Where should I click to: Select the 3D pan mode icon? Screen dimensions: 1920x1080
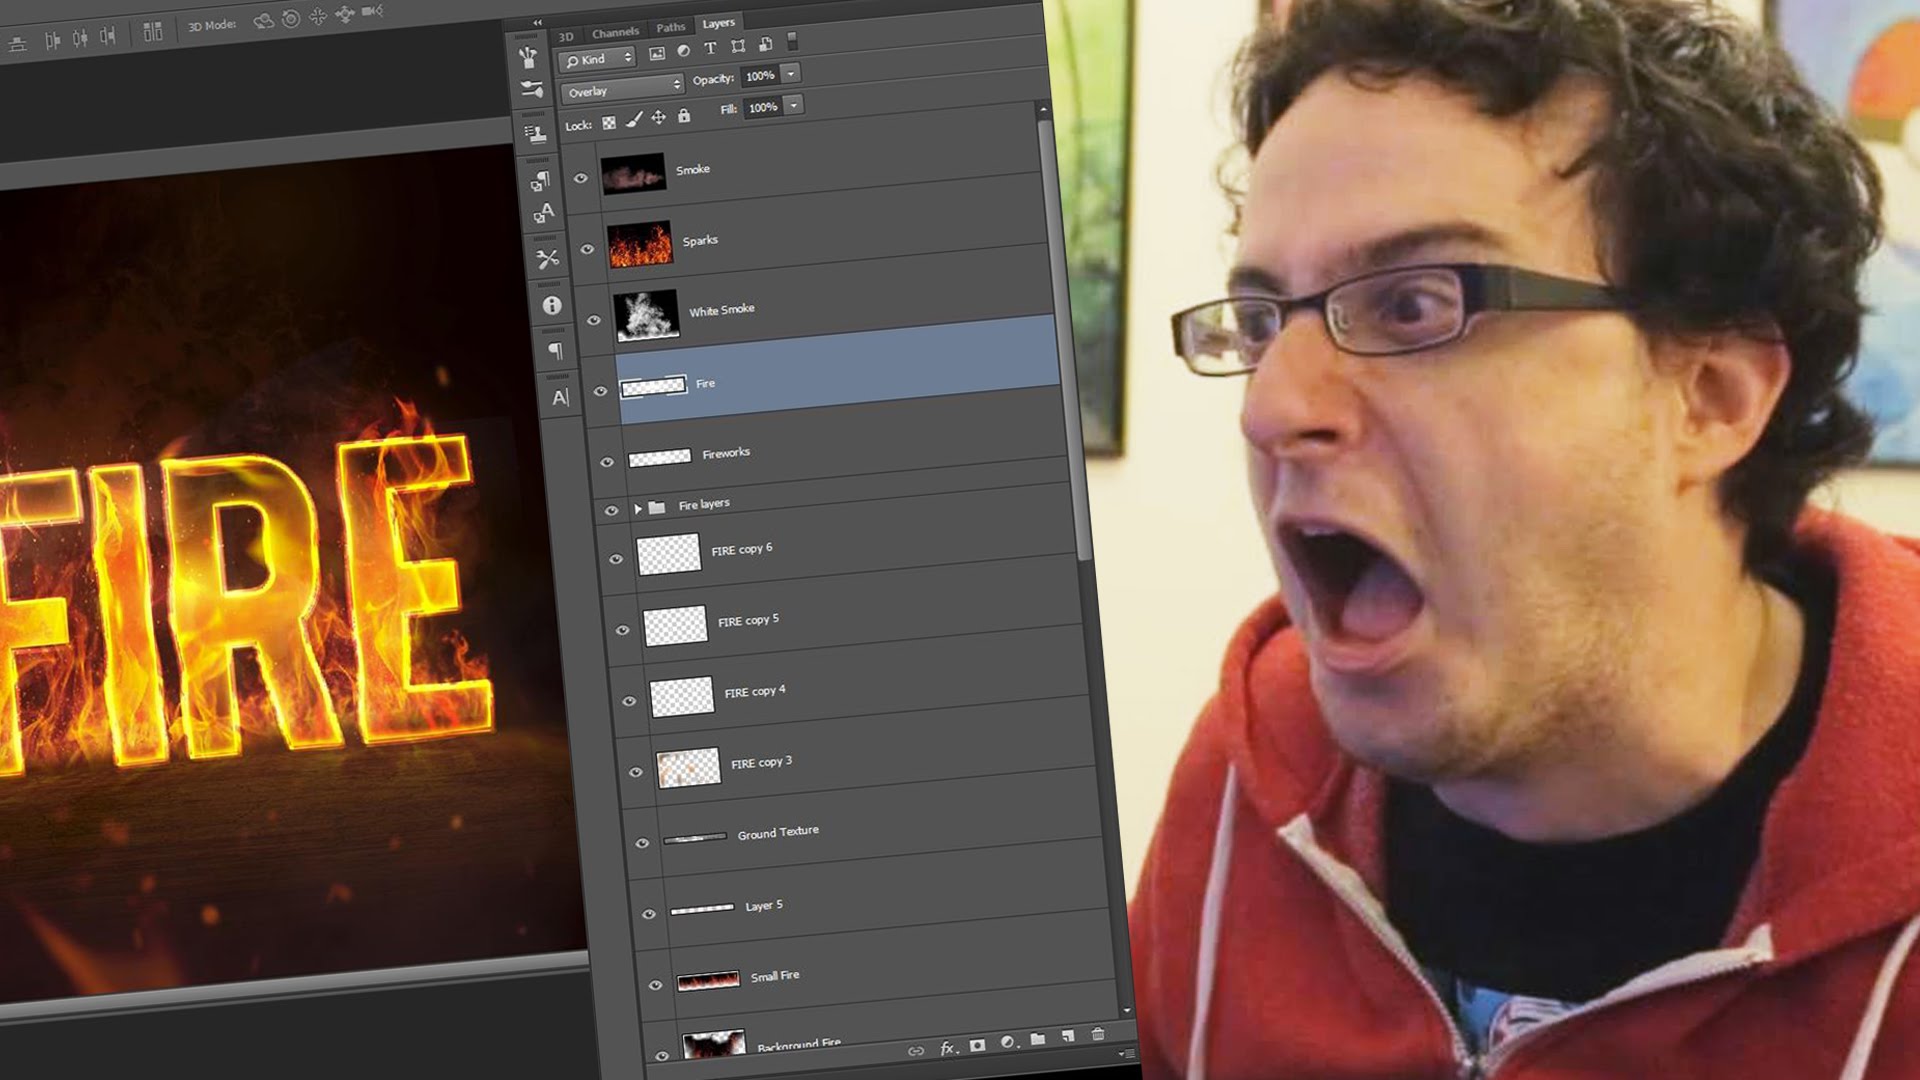pyautogui.click(x=318, y=16)
